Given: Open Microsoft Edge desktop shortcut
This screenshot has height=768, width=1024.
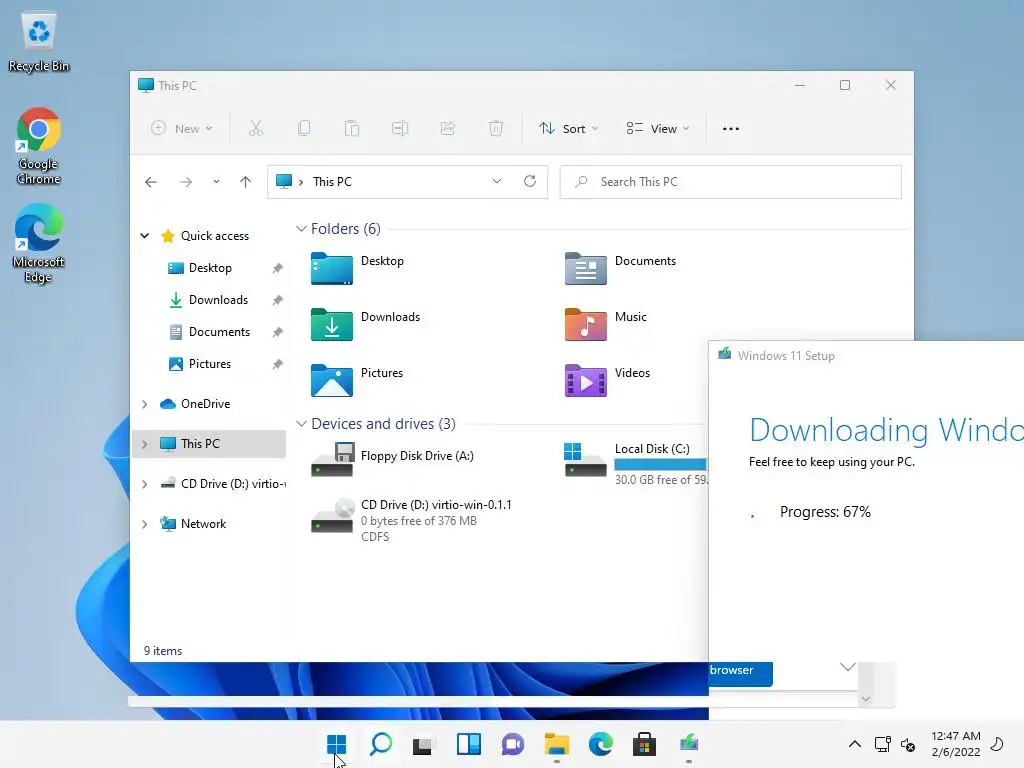Looking at the screenshot, I should pyautogui.click(x=39, y=243).
